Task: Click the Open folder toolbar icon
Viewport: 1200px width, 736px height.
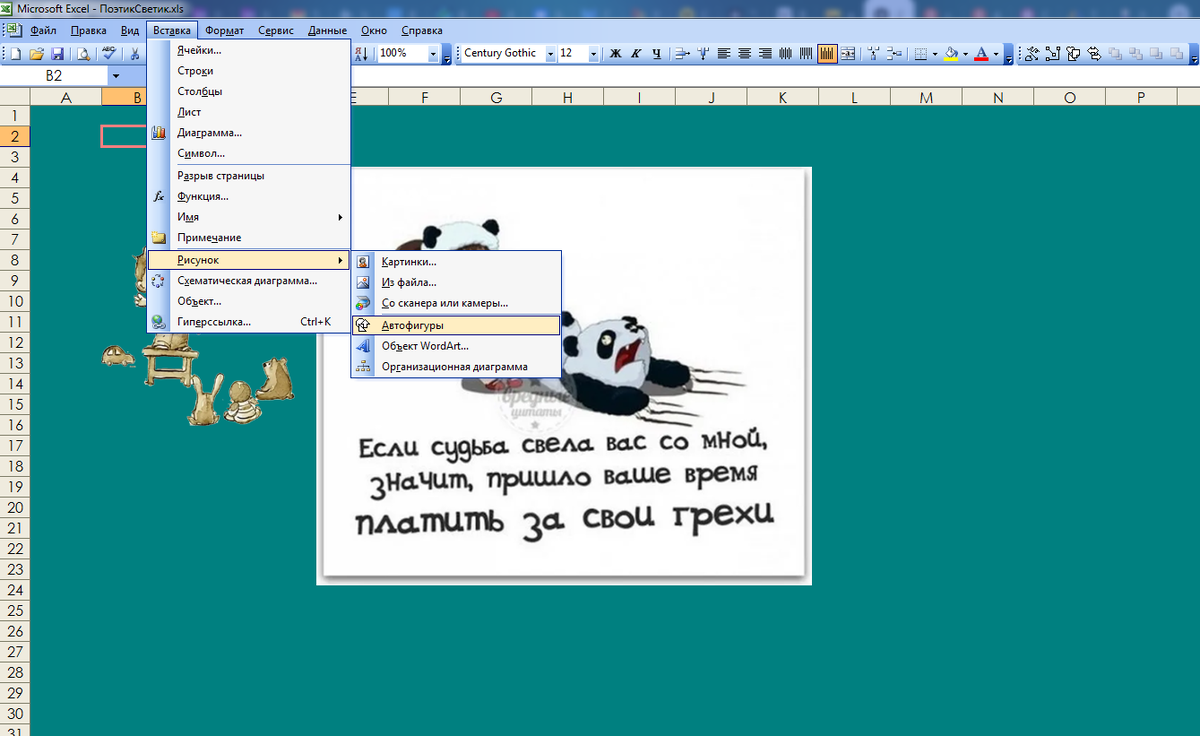Action: 36,53
